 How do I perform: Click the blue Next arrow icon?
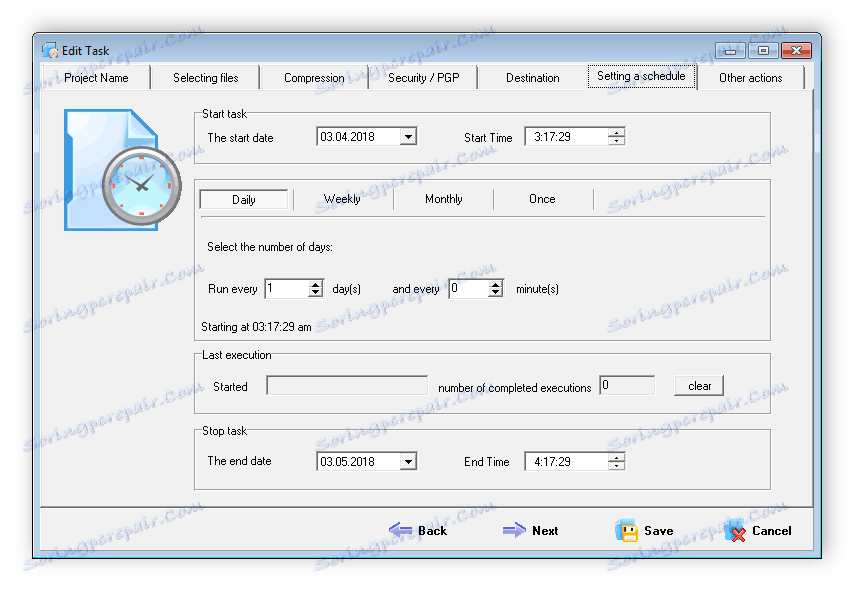(x=515, y=530)
